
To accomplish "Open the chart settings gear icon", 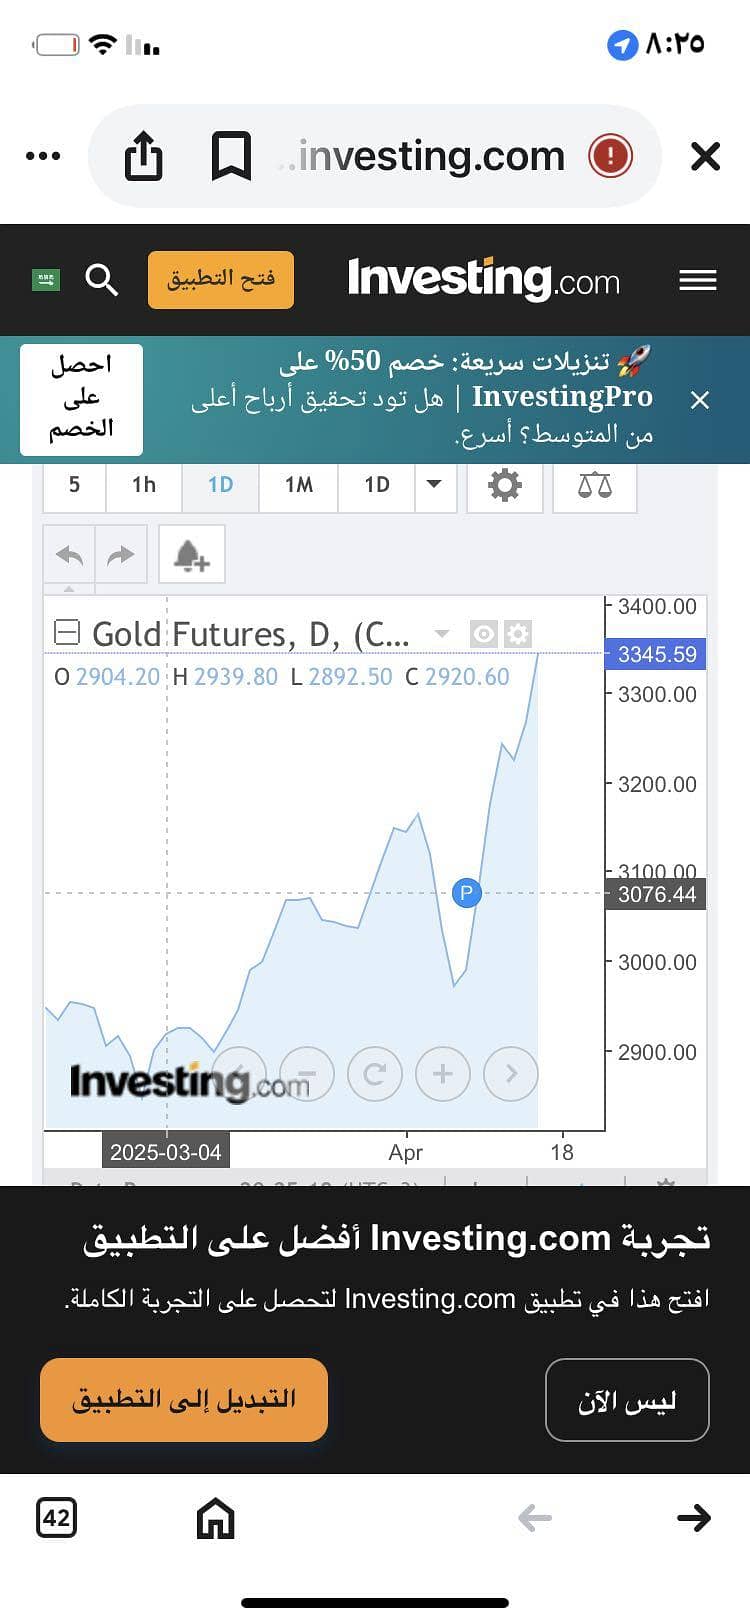I will click(505, 485).
